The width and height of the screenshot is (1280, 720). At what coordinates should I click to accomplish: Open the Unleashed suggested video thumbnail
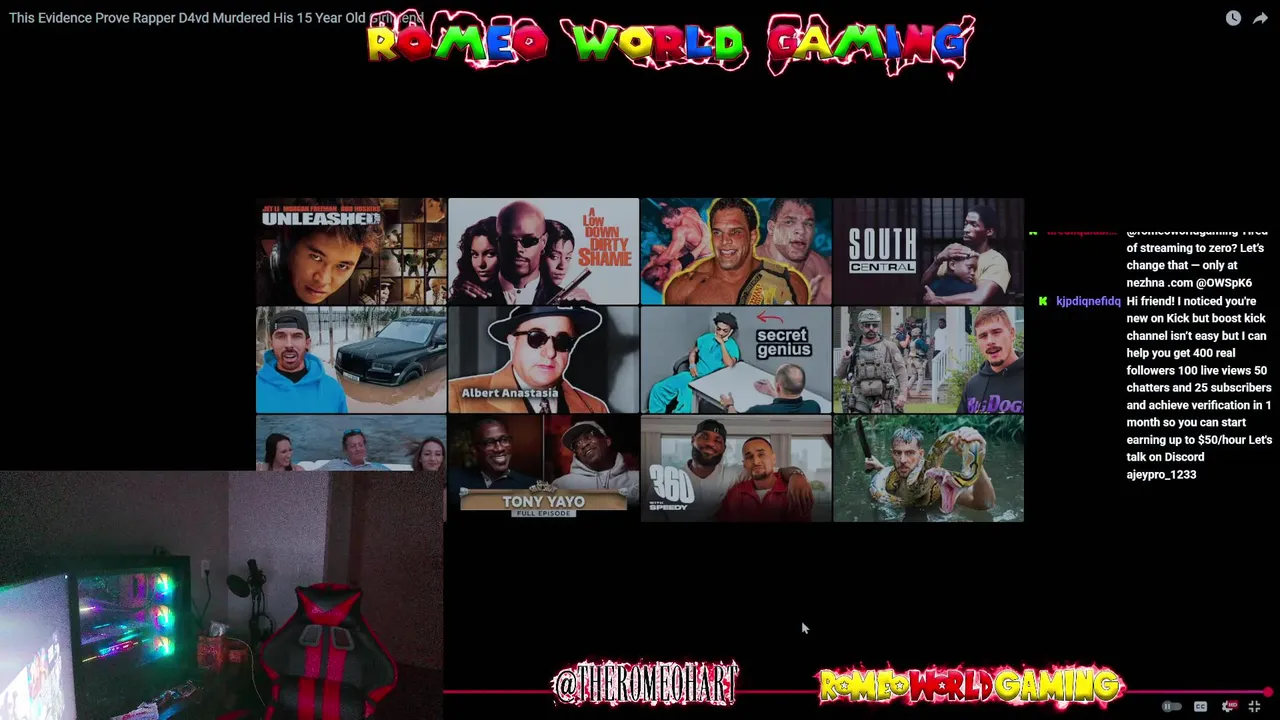[x=351, y=251]
